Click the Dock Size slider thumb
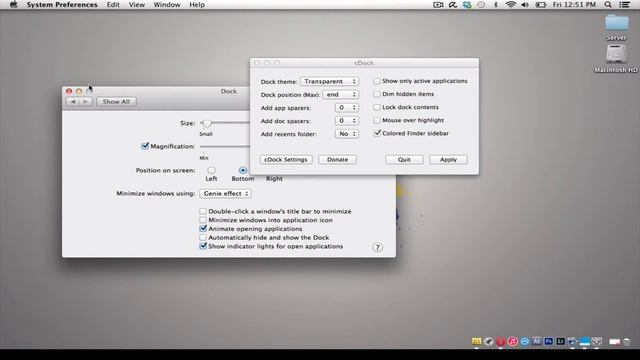This screenshot has width=640, height=360. (207, 123)
